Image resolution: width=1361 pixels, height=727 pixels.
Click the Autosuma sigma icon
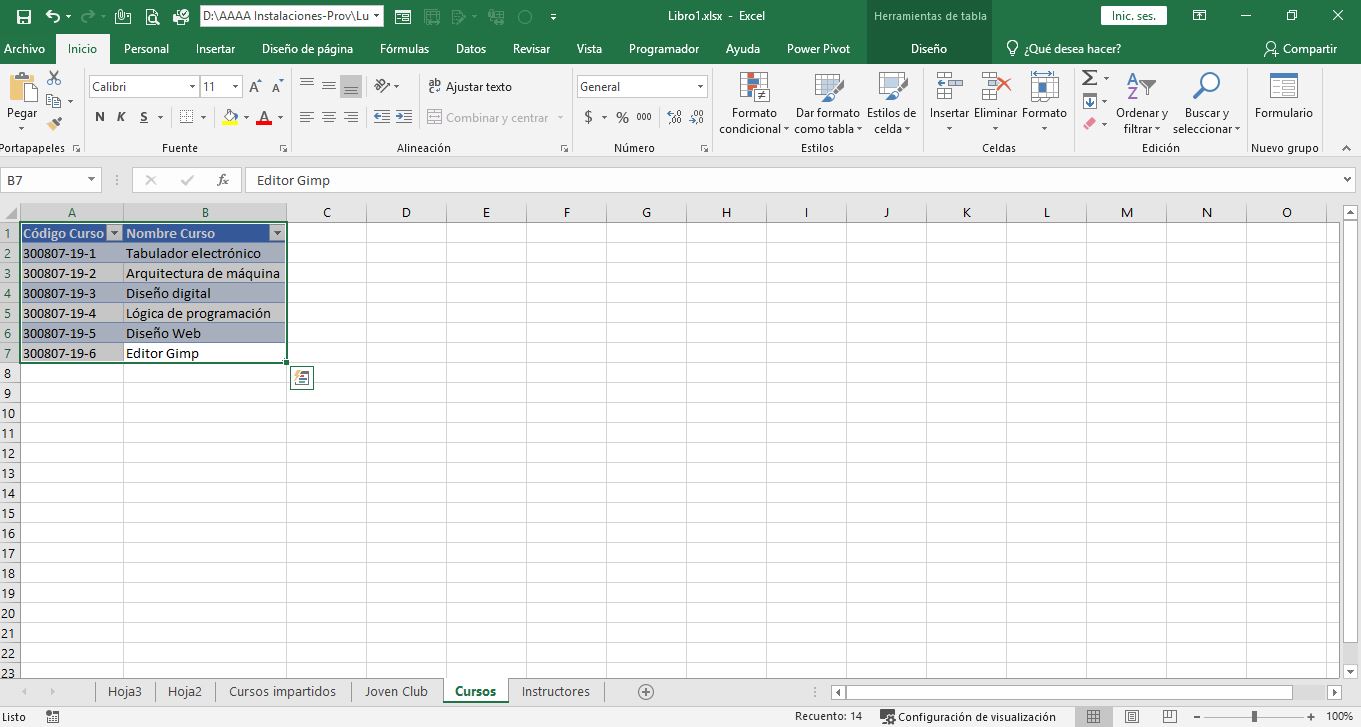pyautogui.click(x=1090, y=79)
